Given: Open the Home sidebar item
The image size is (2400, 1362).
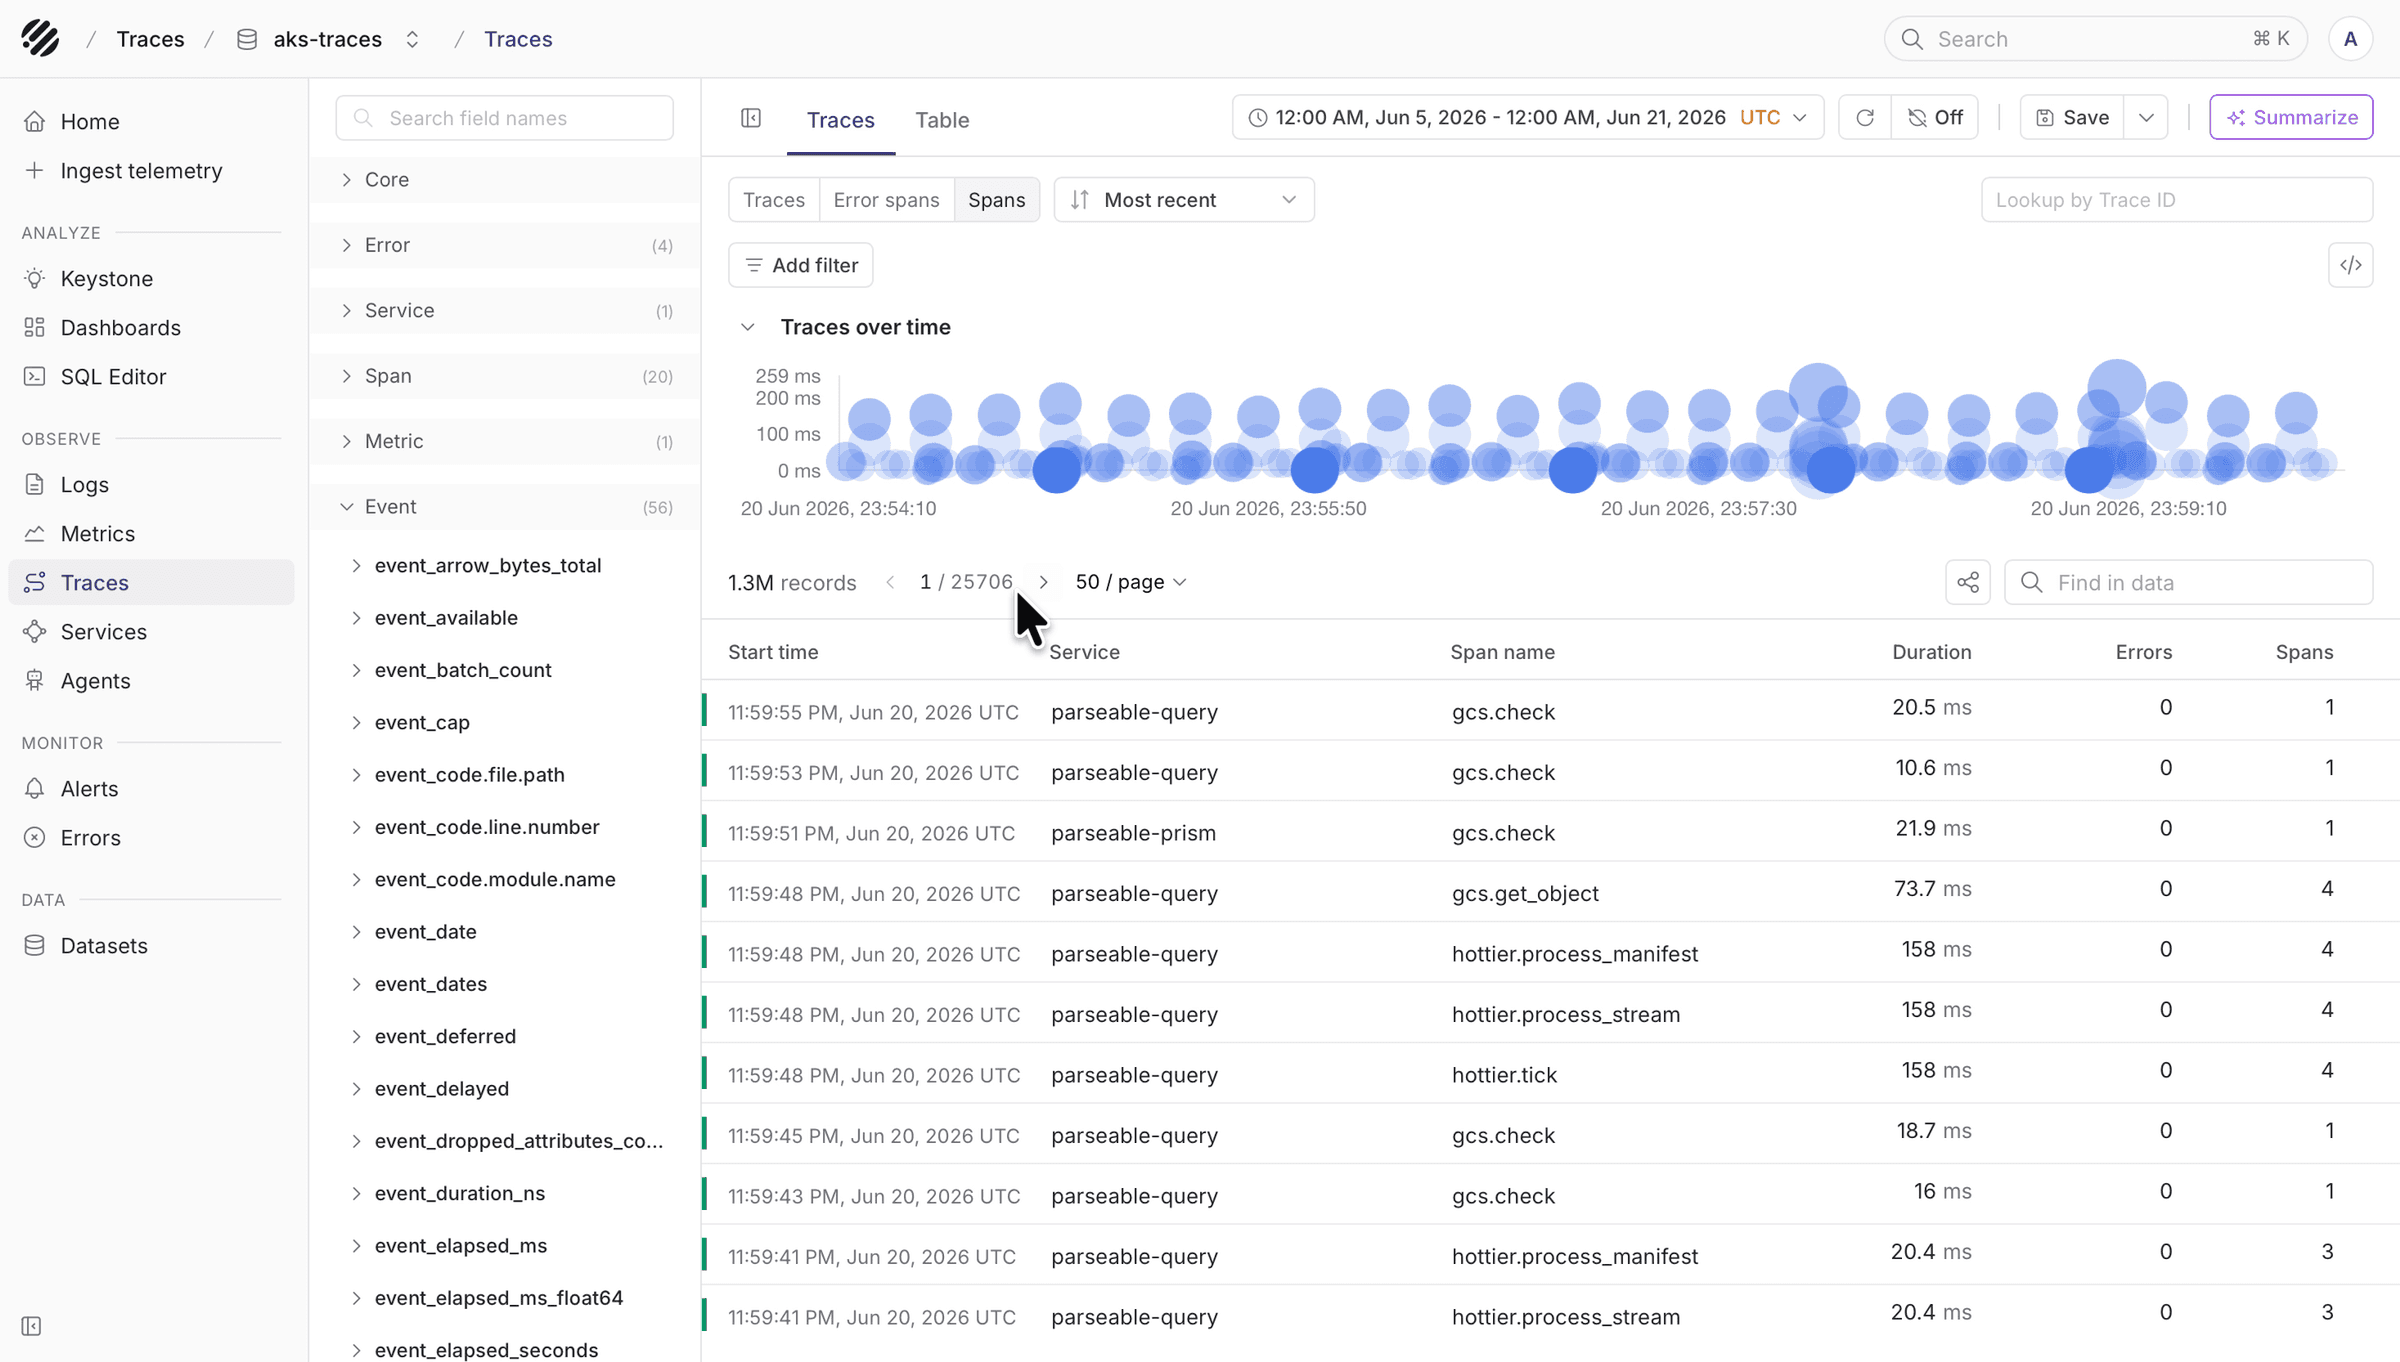Looking at the screenshot, I should (151, 121).
